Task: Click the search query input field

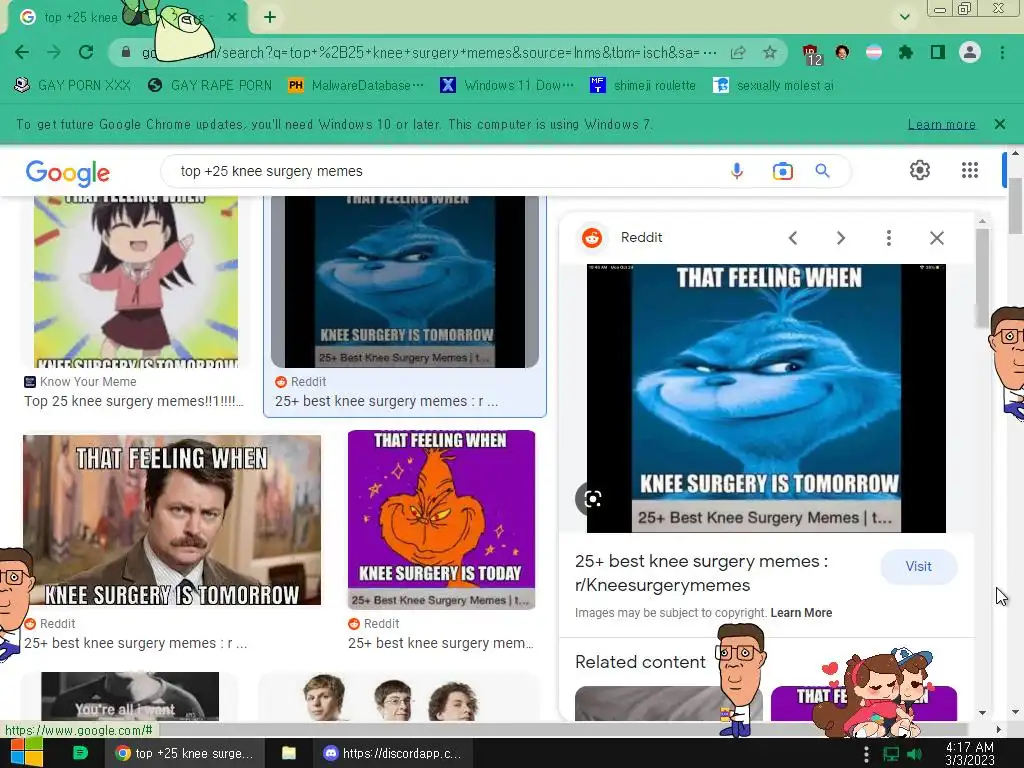Action: click(x=444, y=171)
